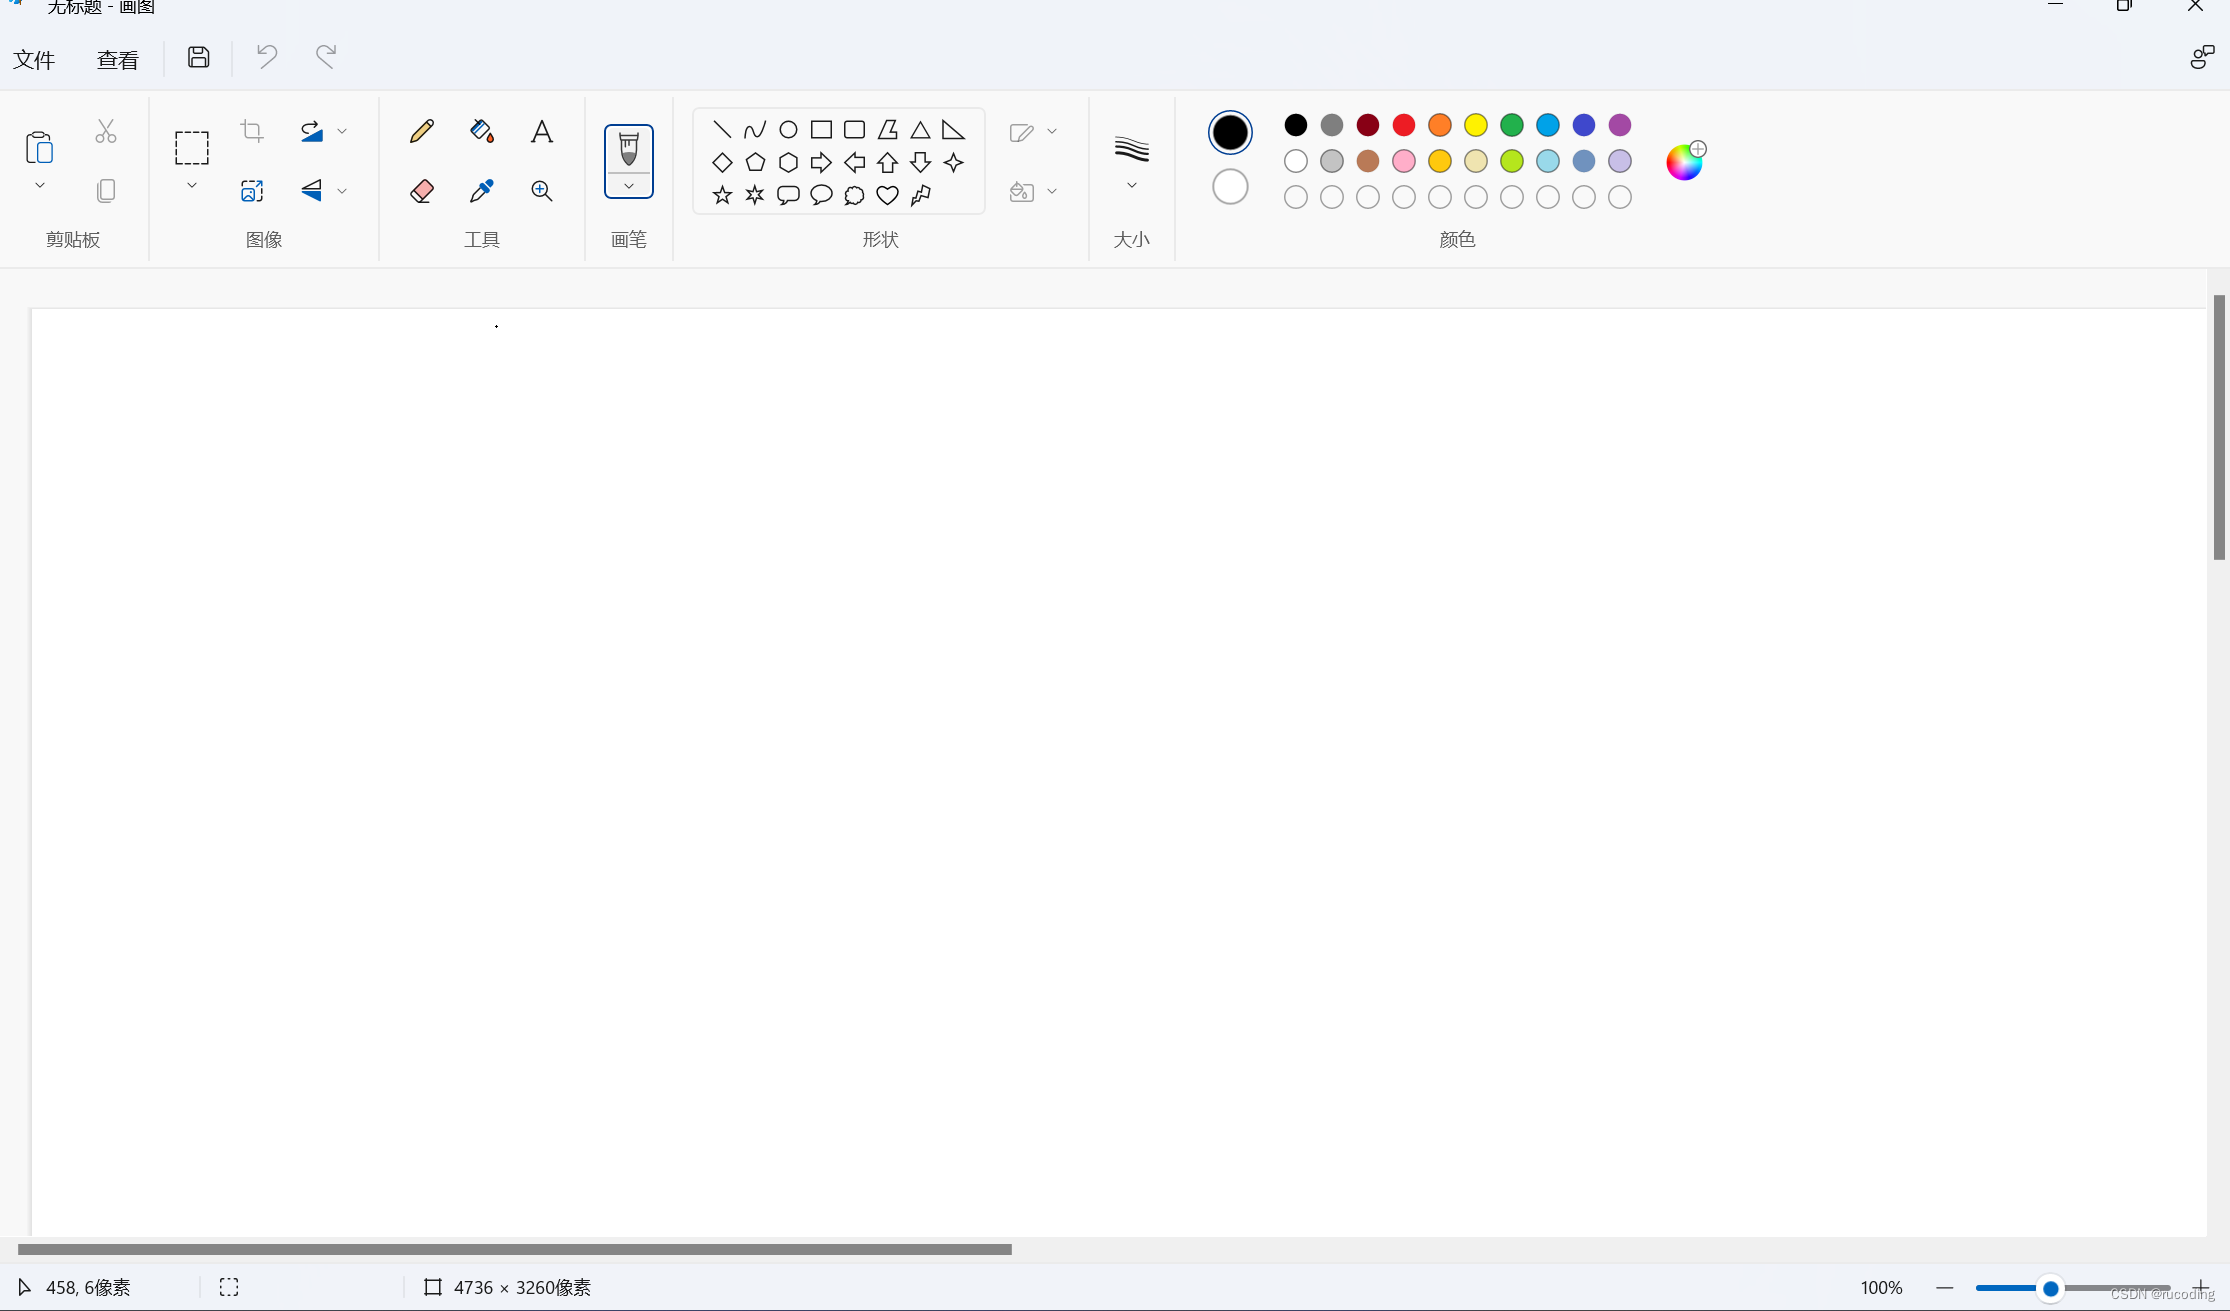The height and width of the screenshot is (1311, 2230).
Task: Expand the Paste options dropdown
Action: point(40,186)
